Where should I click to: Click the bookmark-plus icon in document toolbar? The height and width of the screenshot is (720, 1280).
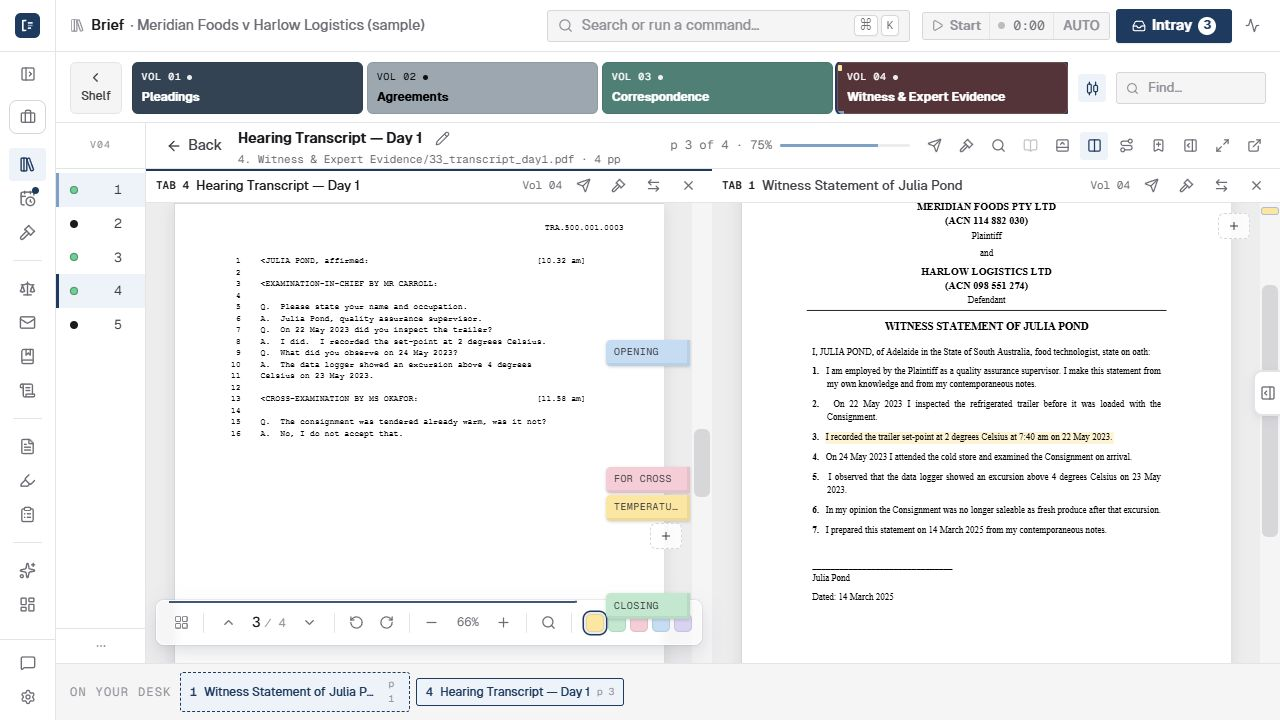pyautogui.click(x=1158, y=146)
